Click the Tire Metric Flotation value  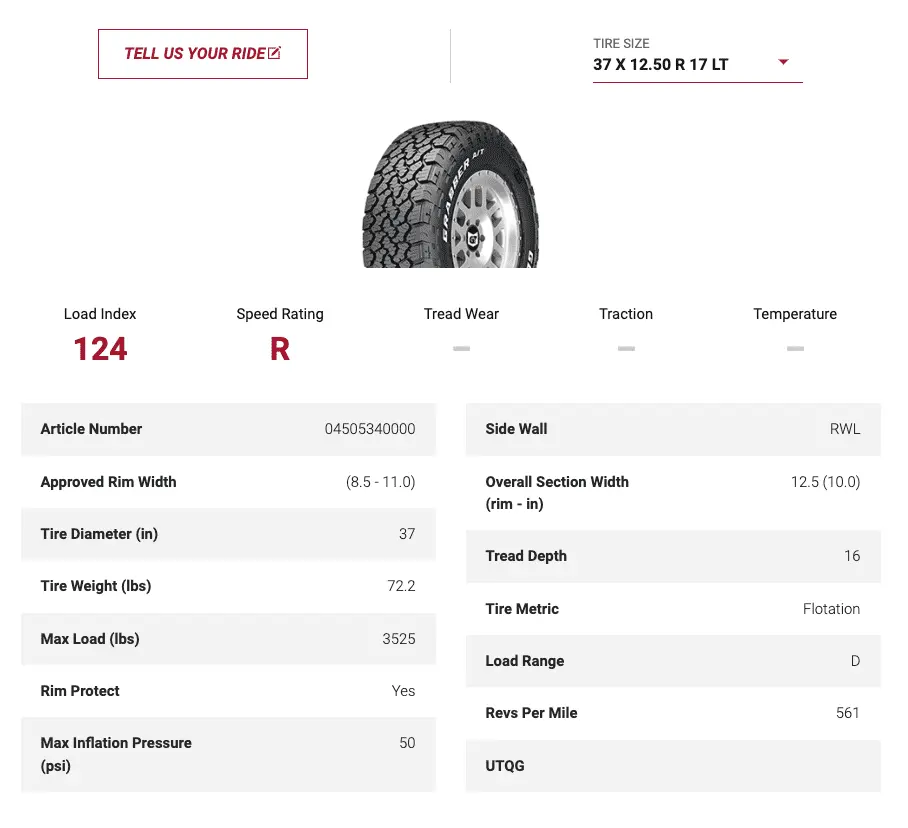click(x=831, y=608)
